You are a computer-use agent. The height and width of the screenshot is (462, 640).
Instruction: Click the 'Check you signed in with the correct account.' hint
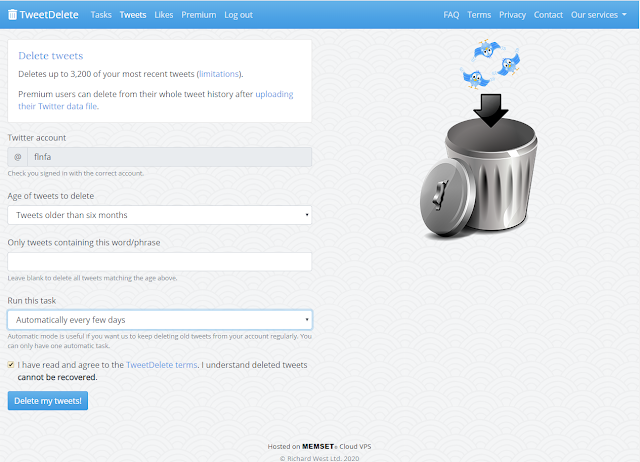76,173
